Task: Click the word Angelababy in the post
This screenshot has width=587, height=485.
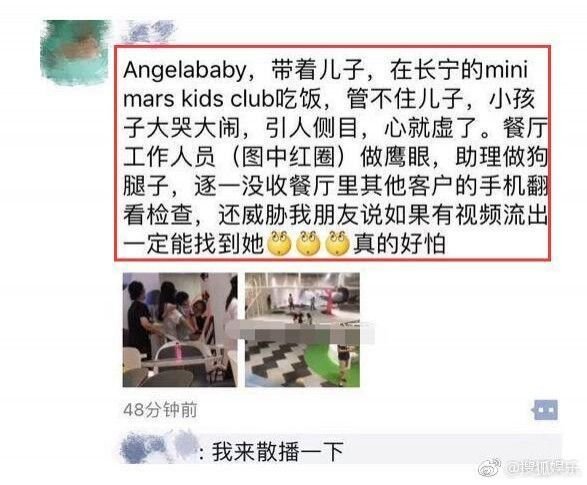Action: pyautogui.click(x=185, y=71)
